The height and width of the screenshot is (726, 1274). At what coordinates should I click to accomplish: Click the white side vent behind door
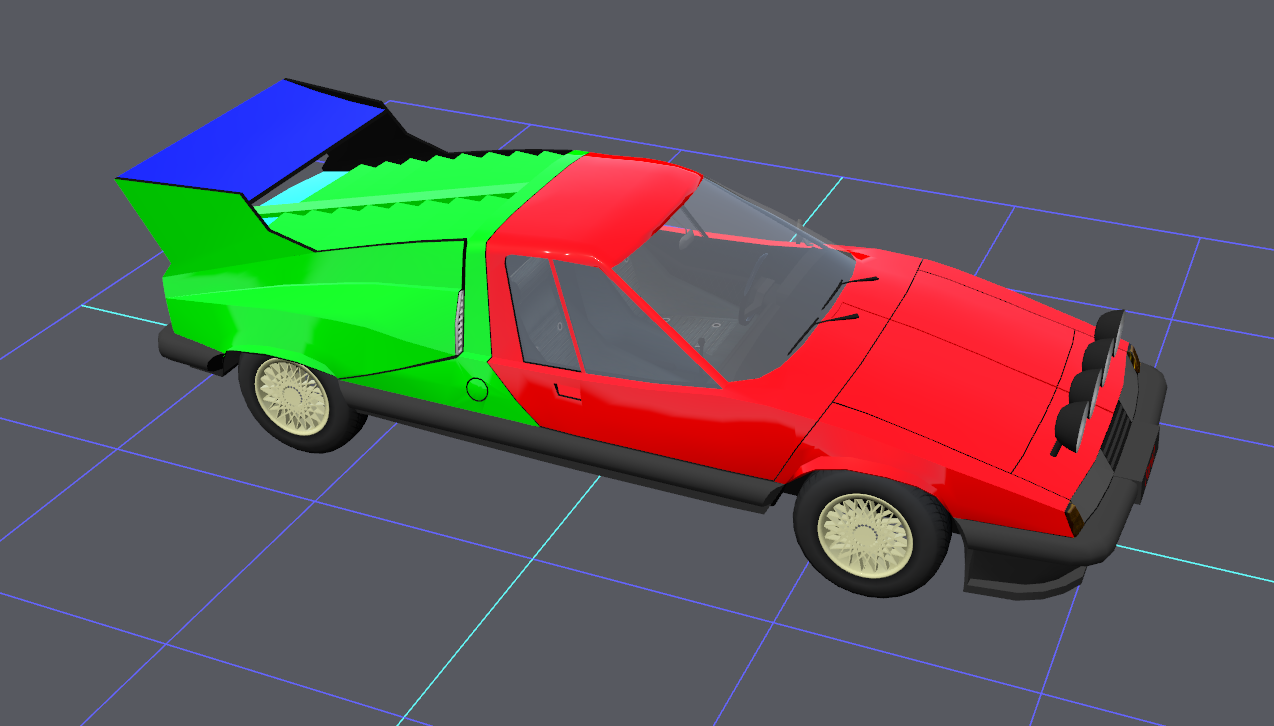pyautogui.click(x=460, y=322)
